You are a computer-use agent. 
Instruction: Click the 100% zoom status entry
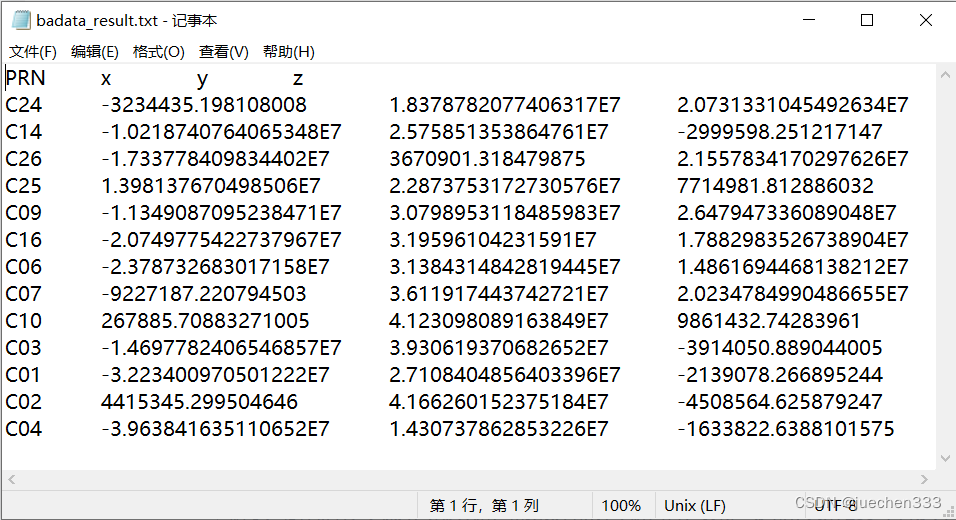click(x=621, y=505)
